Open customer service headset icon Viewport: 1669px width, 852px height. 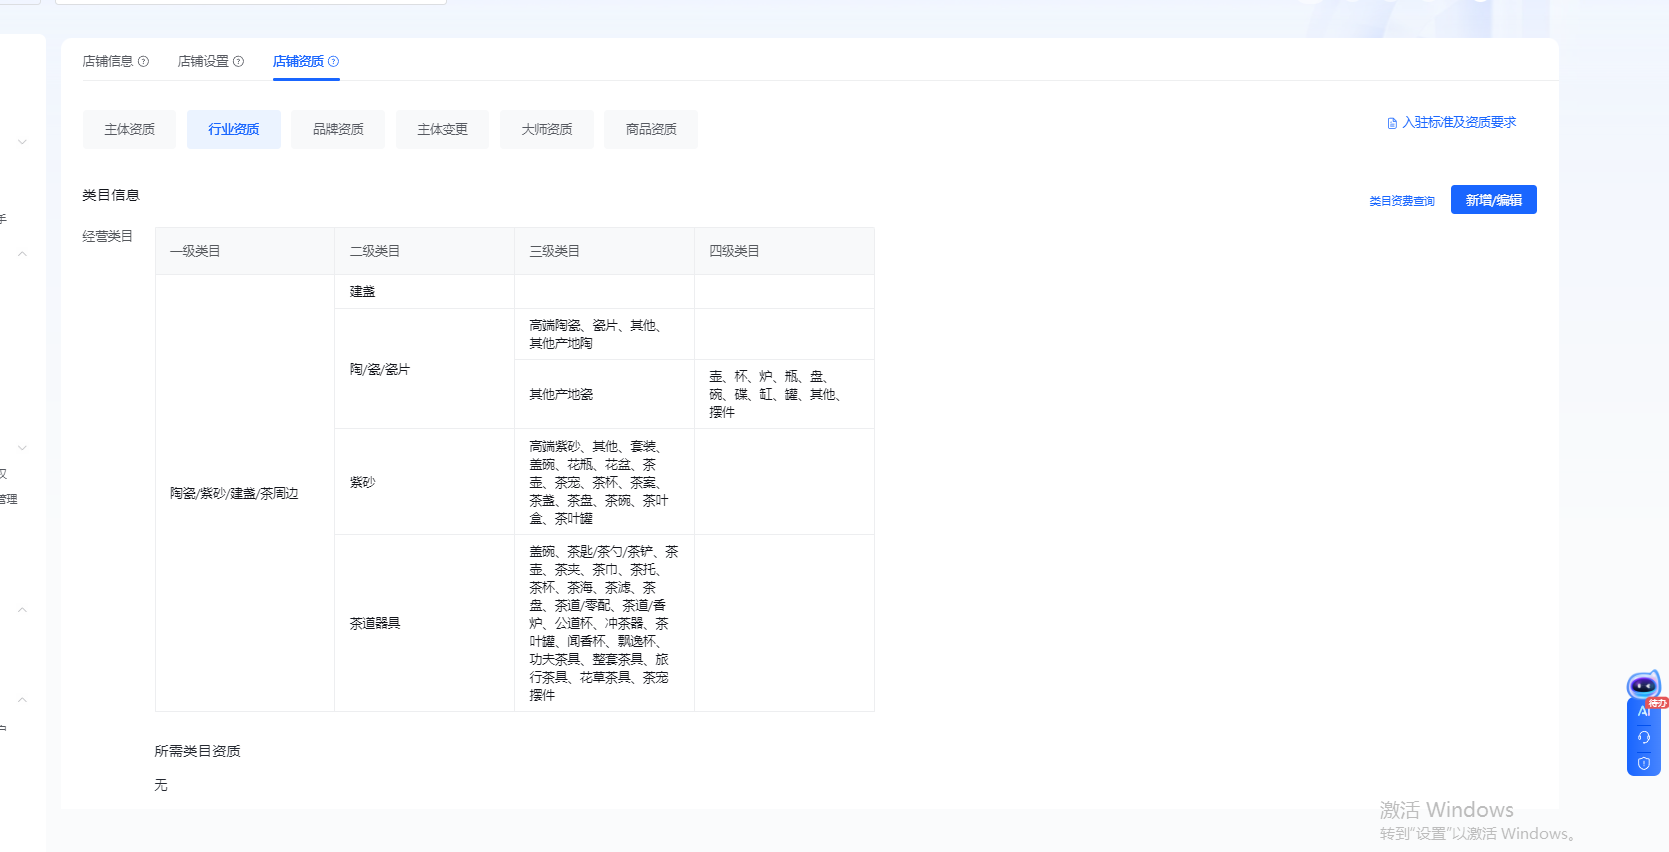tap(1643, 738)
